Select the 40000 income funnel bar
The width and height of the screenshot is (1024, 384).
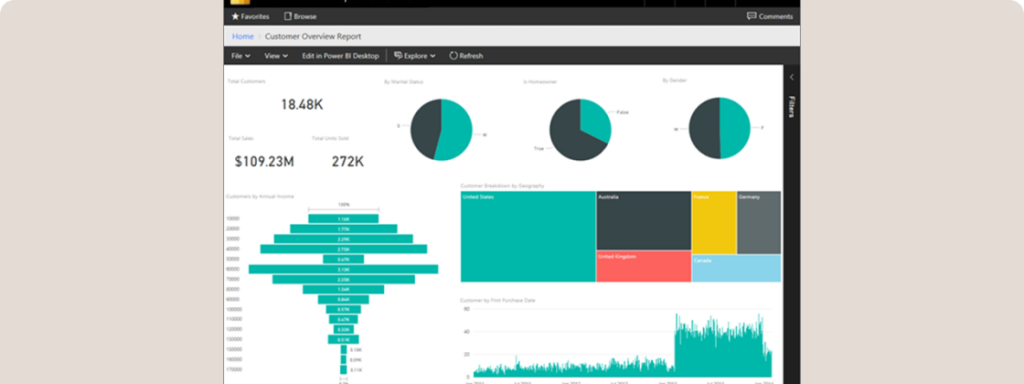344,249
